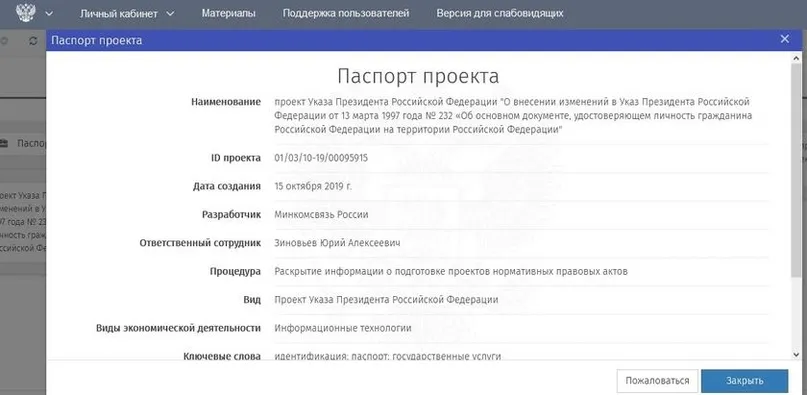Click scrollbar up arrow in dialog
Image resolution: width=807 pixels, height=395 pixels.
[x=797, y=57]
